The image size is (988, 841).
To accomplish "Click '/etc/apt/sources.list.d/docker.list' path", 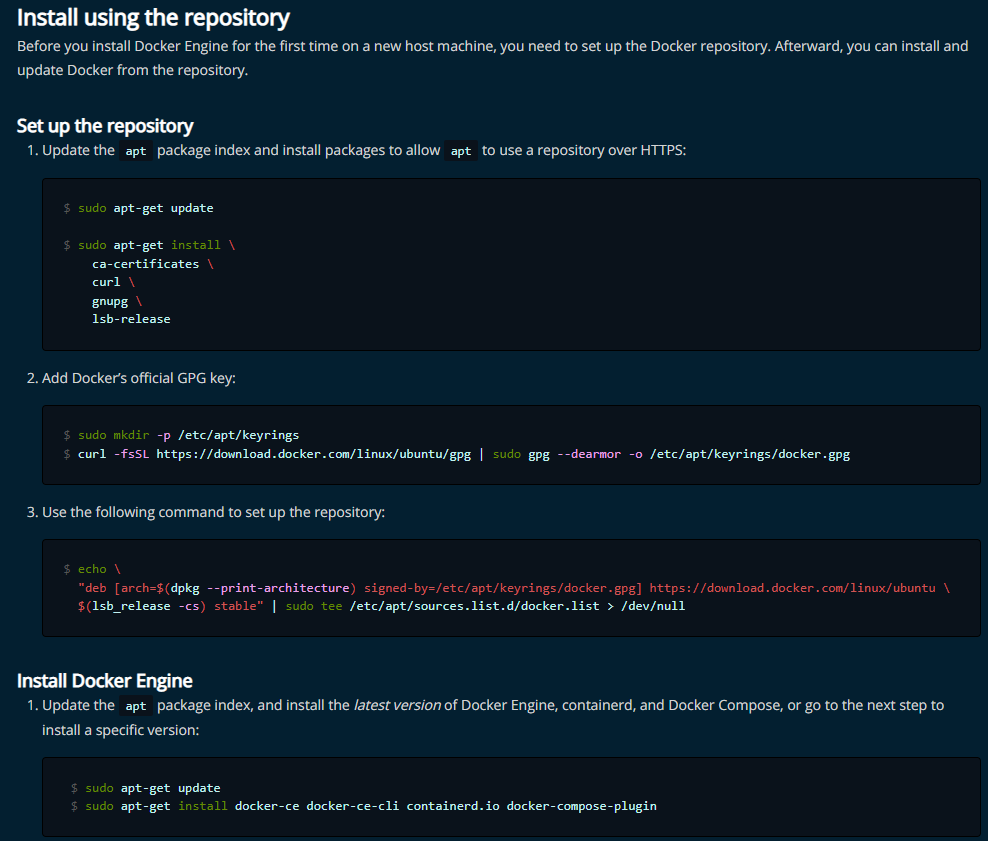I will pyautogui.click(x=474, y=606).
